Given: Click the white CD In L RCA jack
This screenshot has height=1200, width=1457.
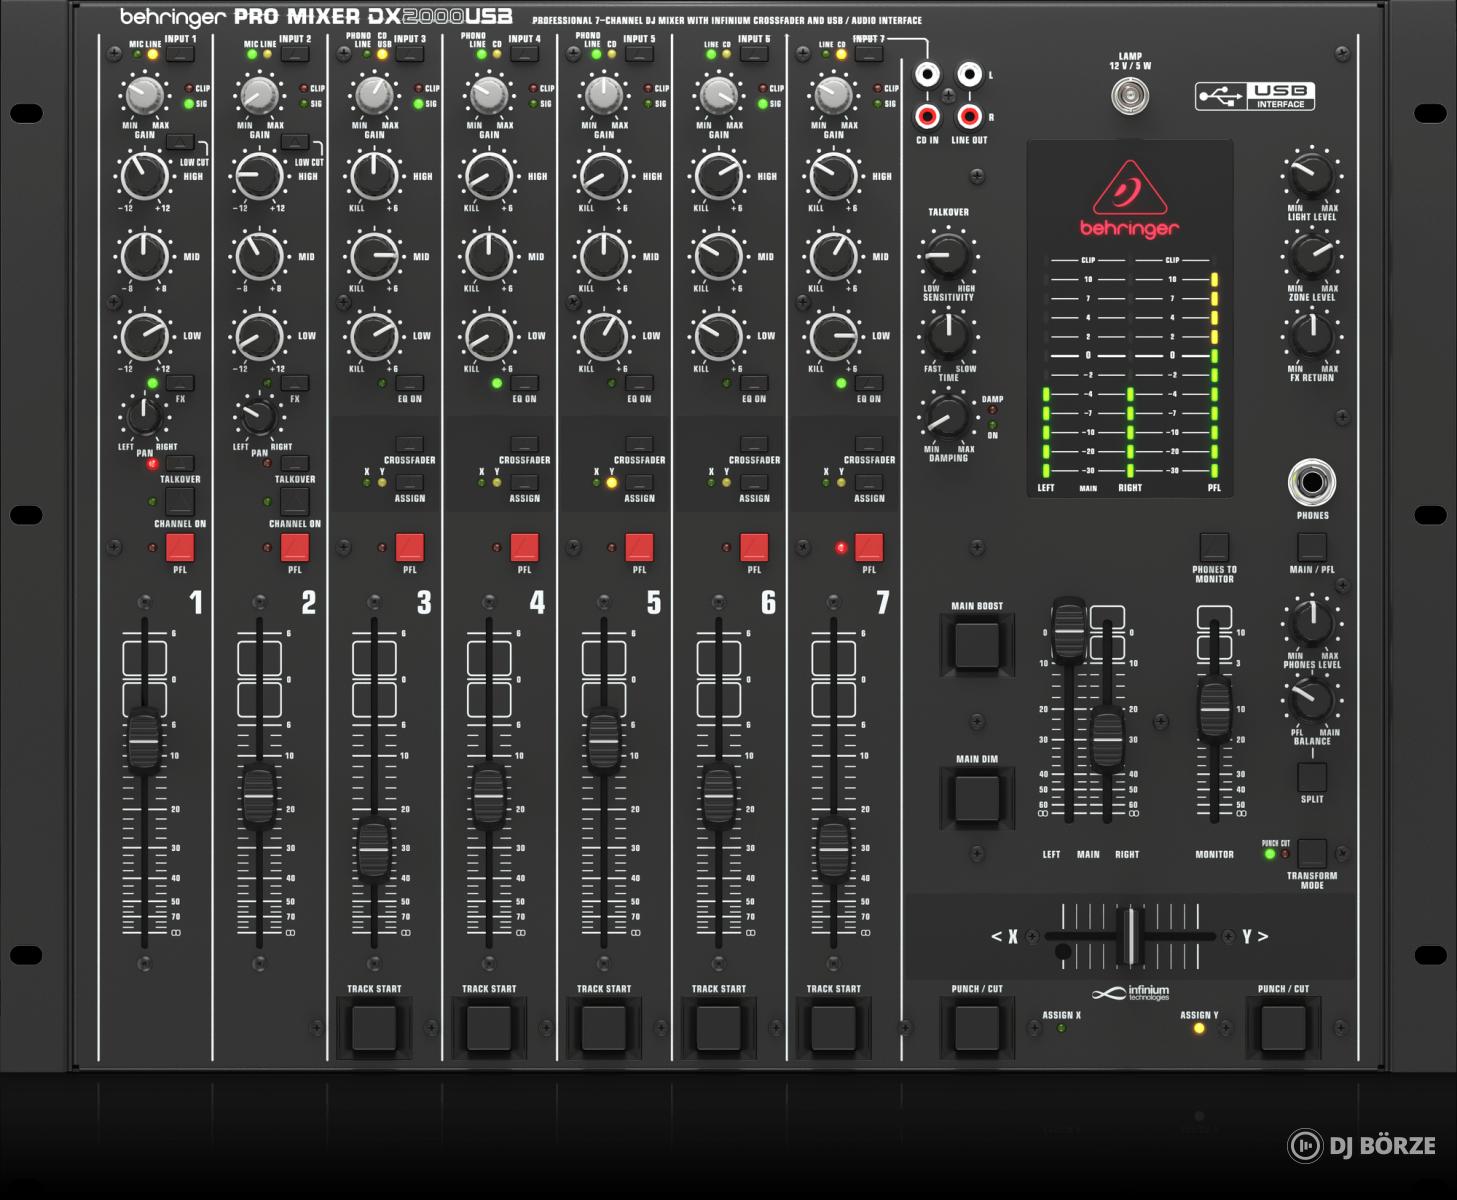Looking at the screenshot, I should (928, 75).
